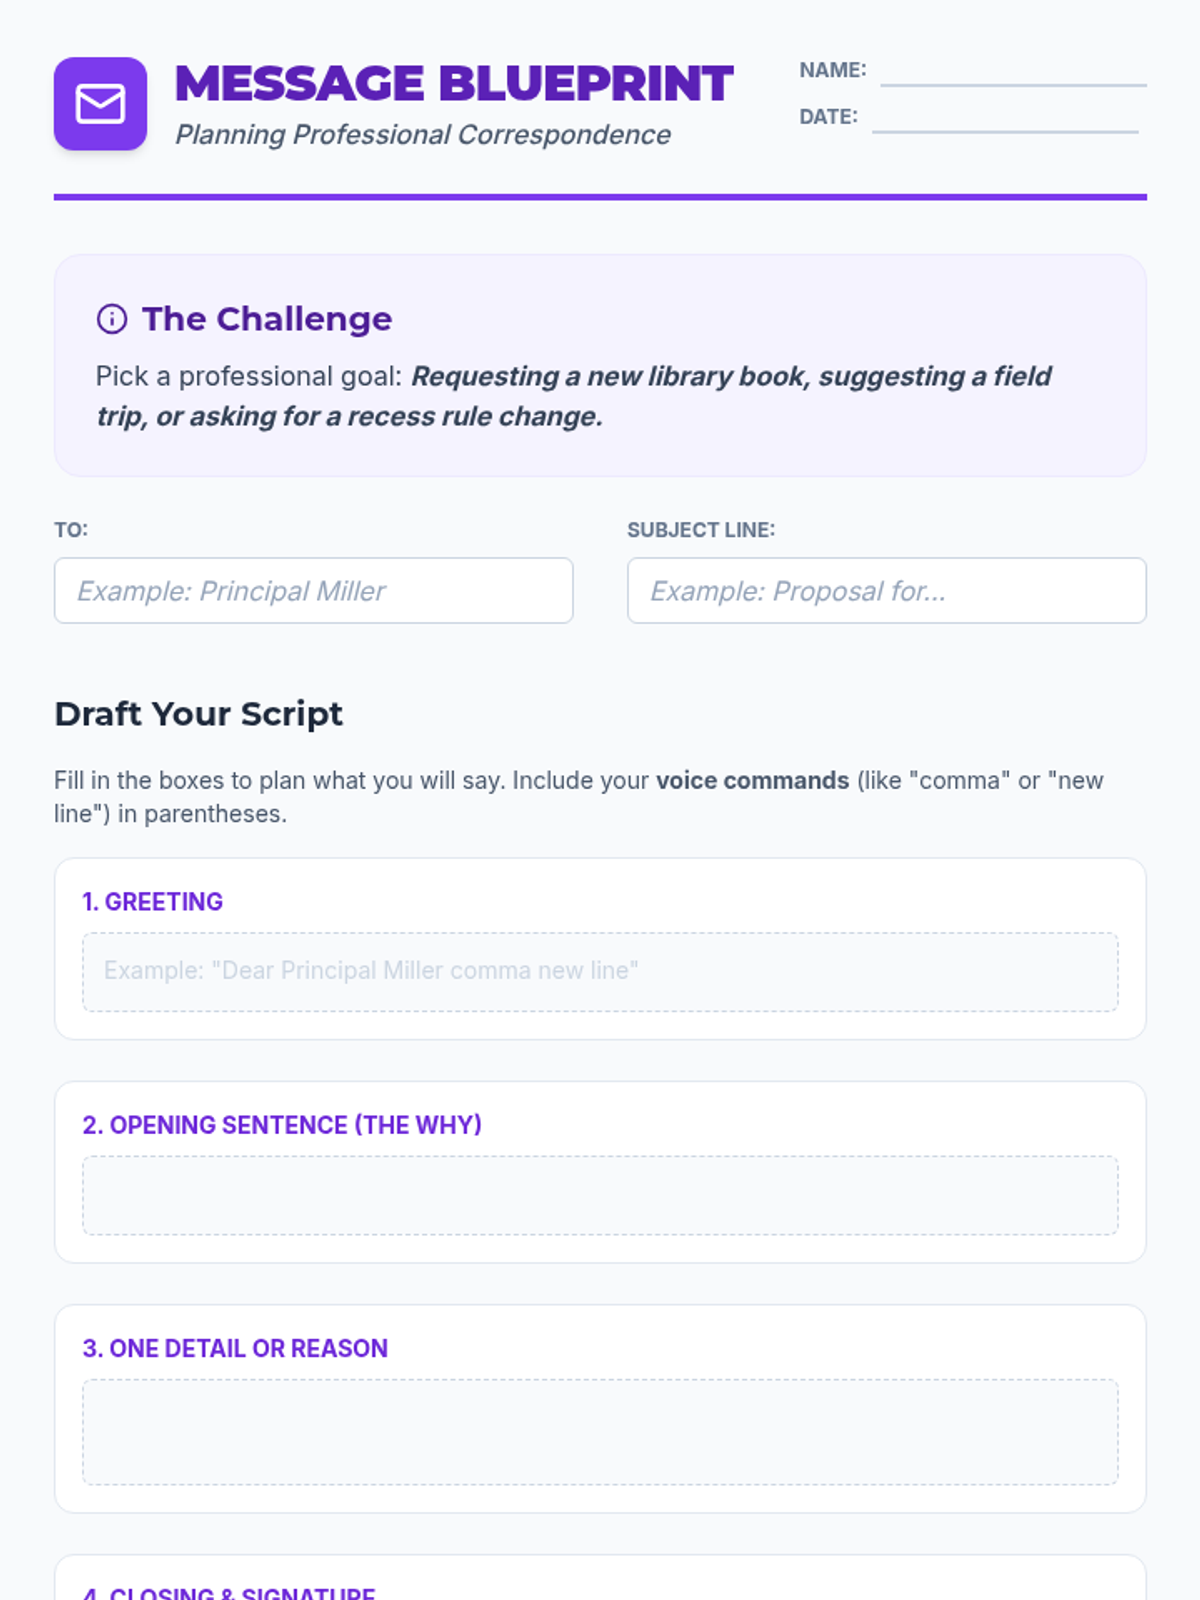Click the 2. OPENING SENTENCE section label
This screenshot has width=1200, height=1600.
pos(282,1125)
